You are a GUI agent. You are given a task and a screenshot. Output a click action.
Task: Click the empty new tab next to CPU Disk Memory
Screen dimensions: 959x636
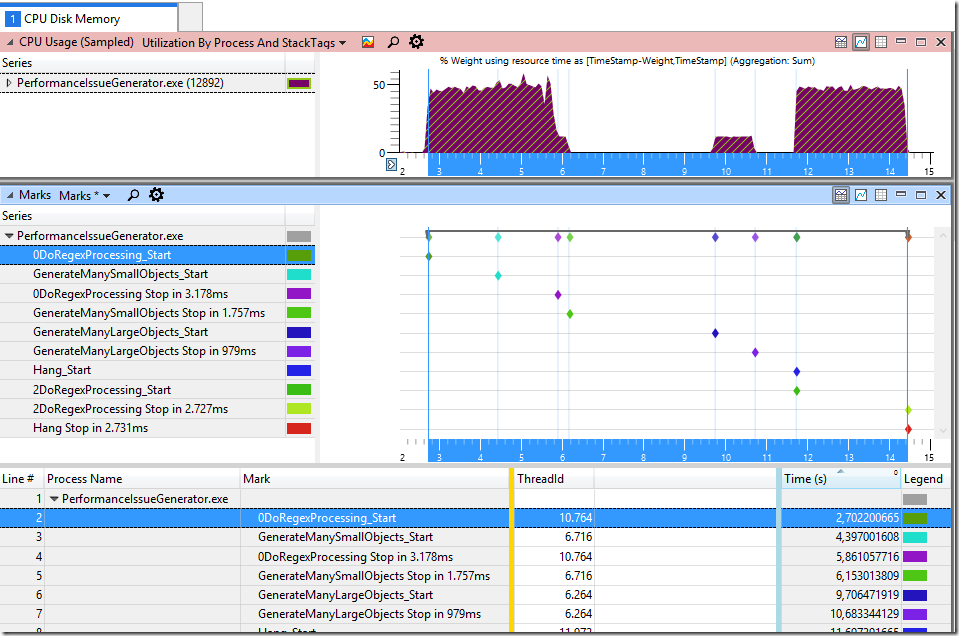190,17
